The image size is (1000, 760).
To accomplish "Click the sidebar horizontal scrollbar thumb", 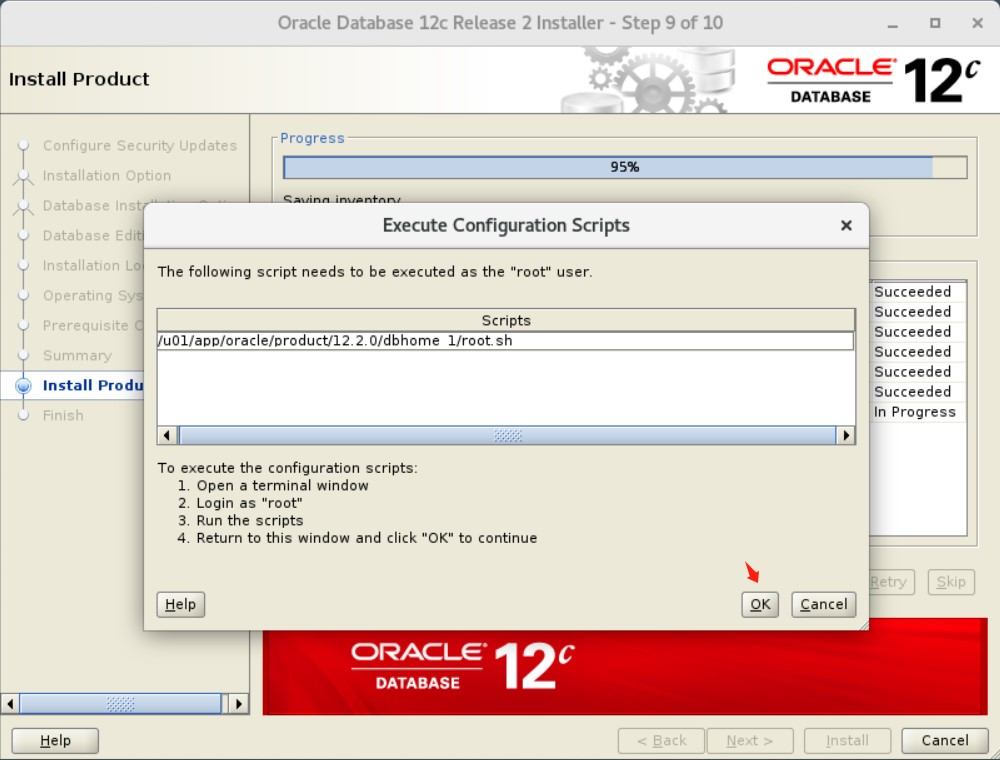I will pyautogui.click(x=121, y=704).
